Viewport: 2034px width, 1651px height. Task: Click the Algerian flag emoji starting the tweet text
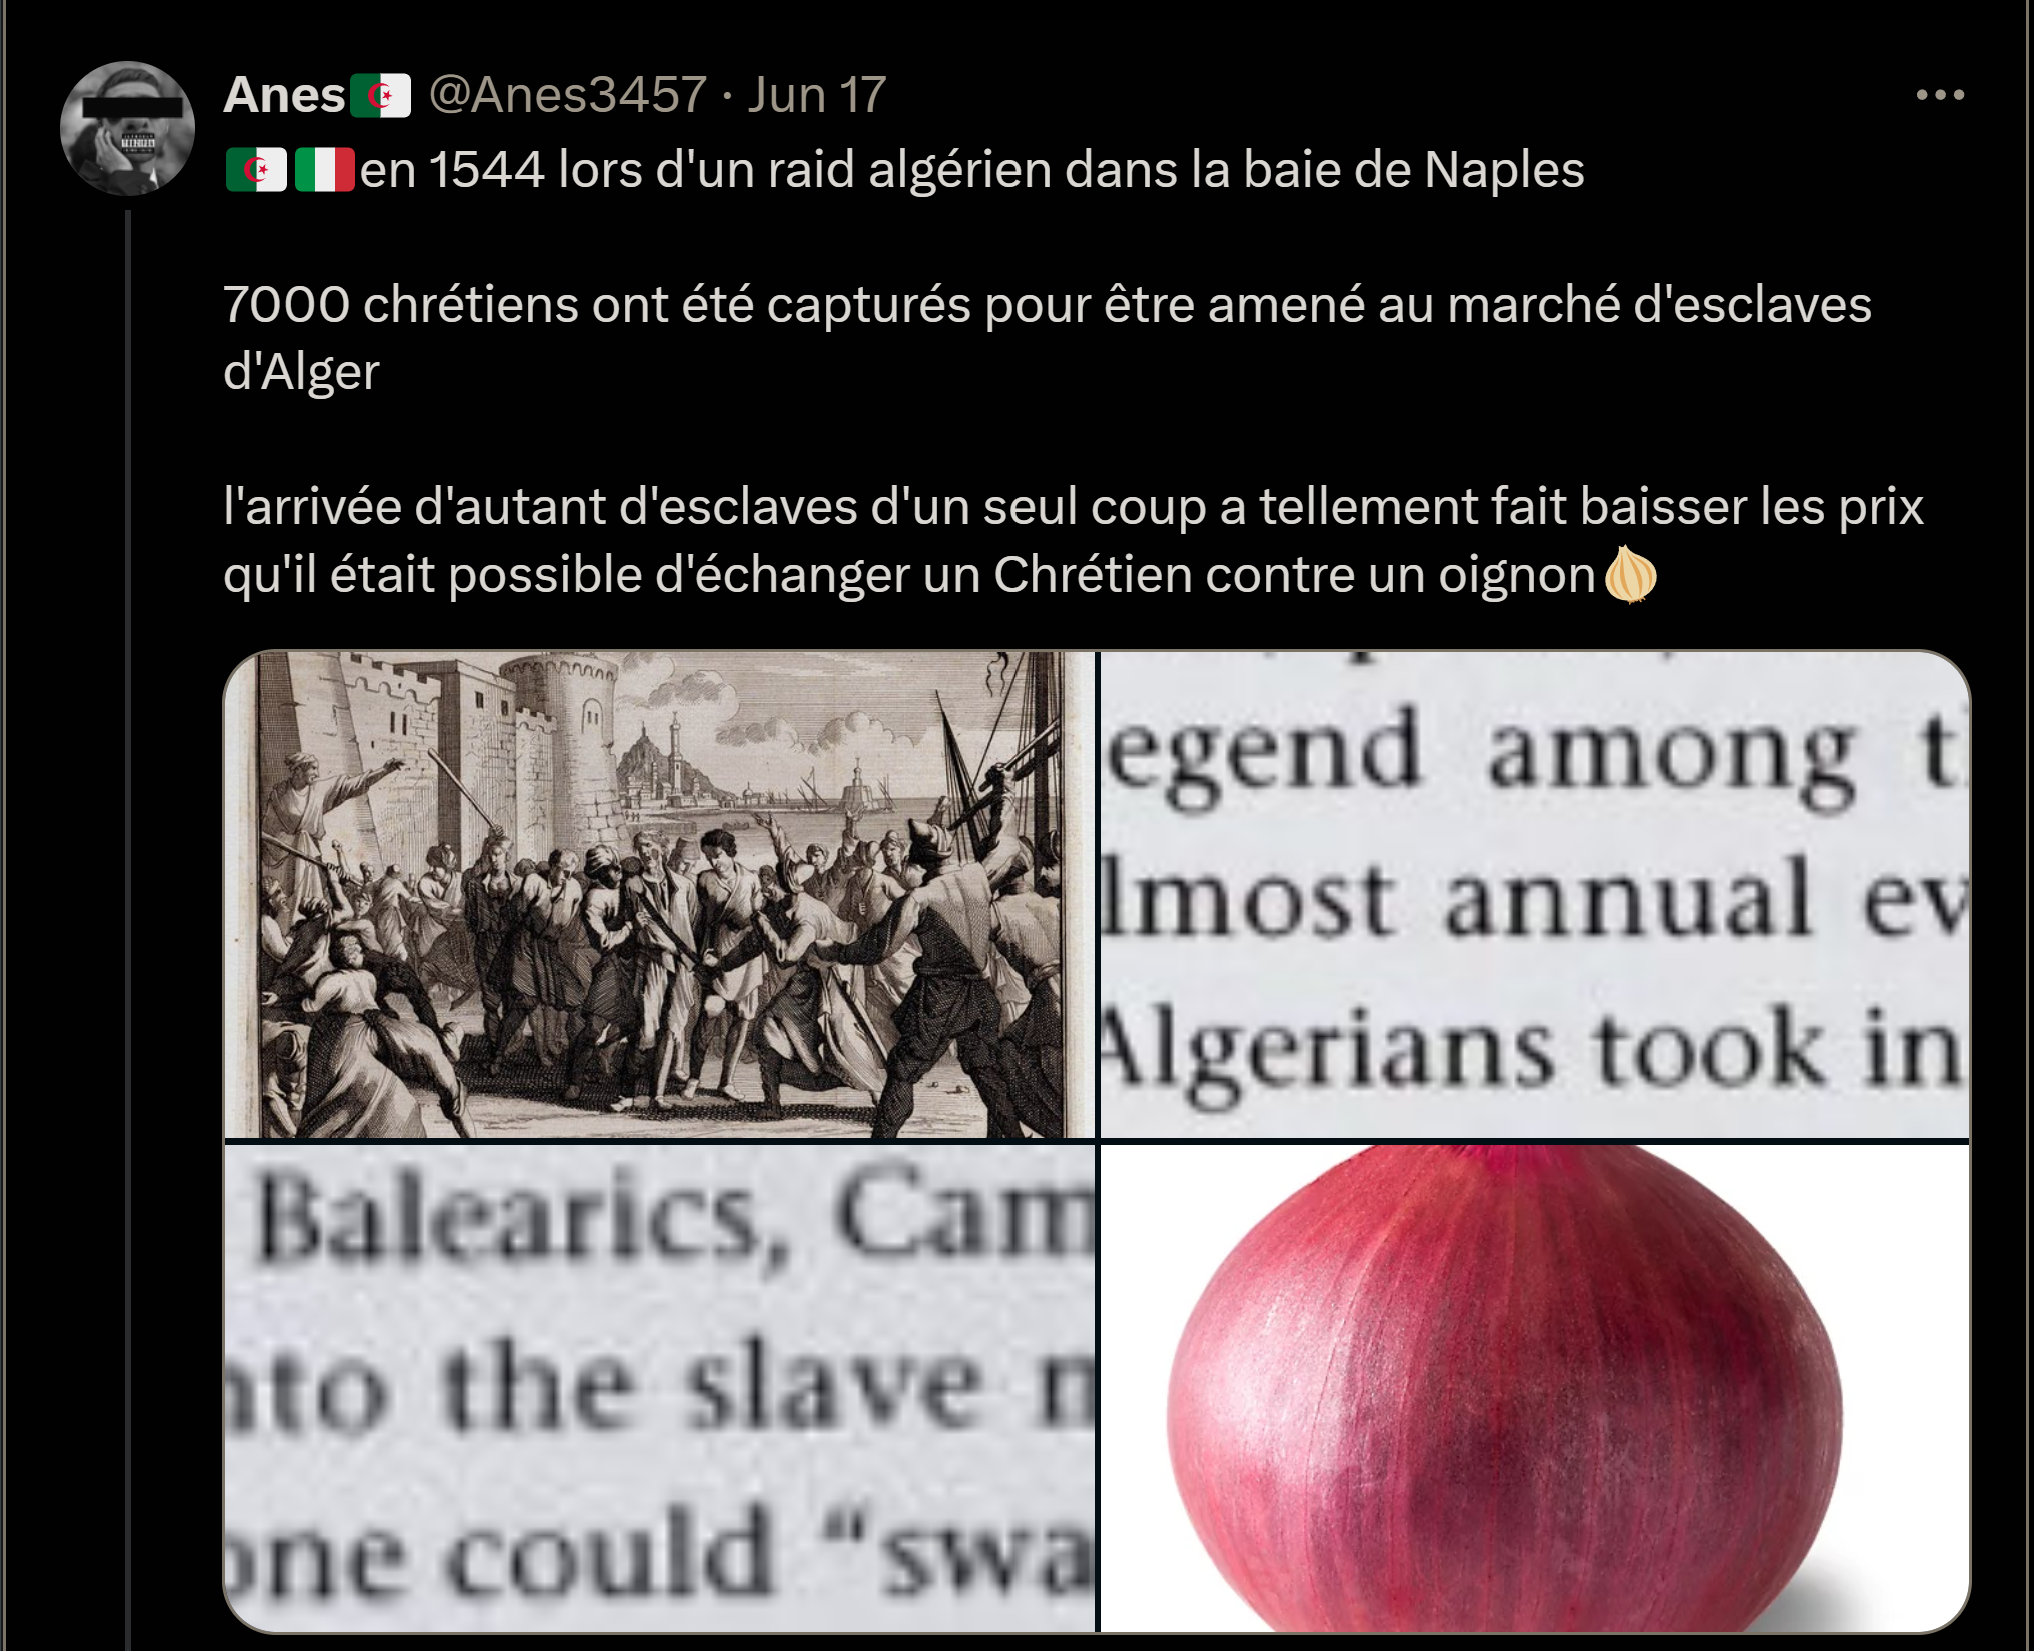pos(257,170)
